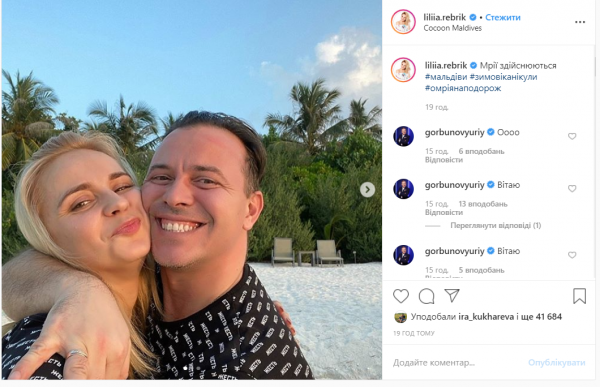Like the 'Оооо' comment heart

click(x=572, y=136)
